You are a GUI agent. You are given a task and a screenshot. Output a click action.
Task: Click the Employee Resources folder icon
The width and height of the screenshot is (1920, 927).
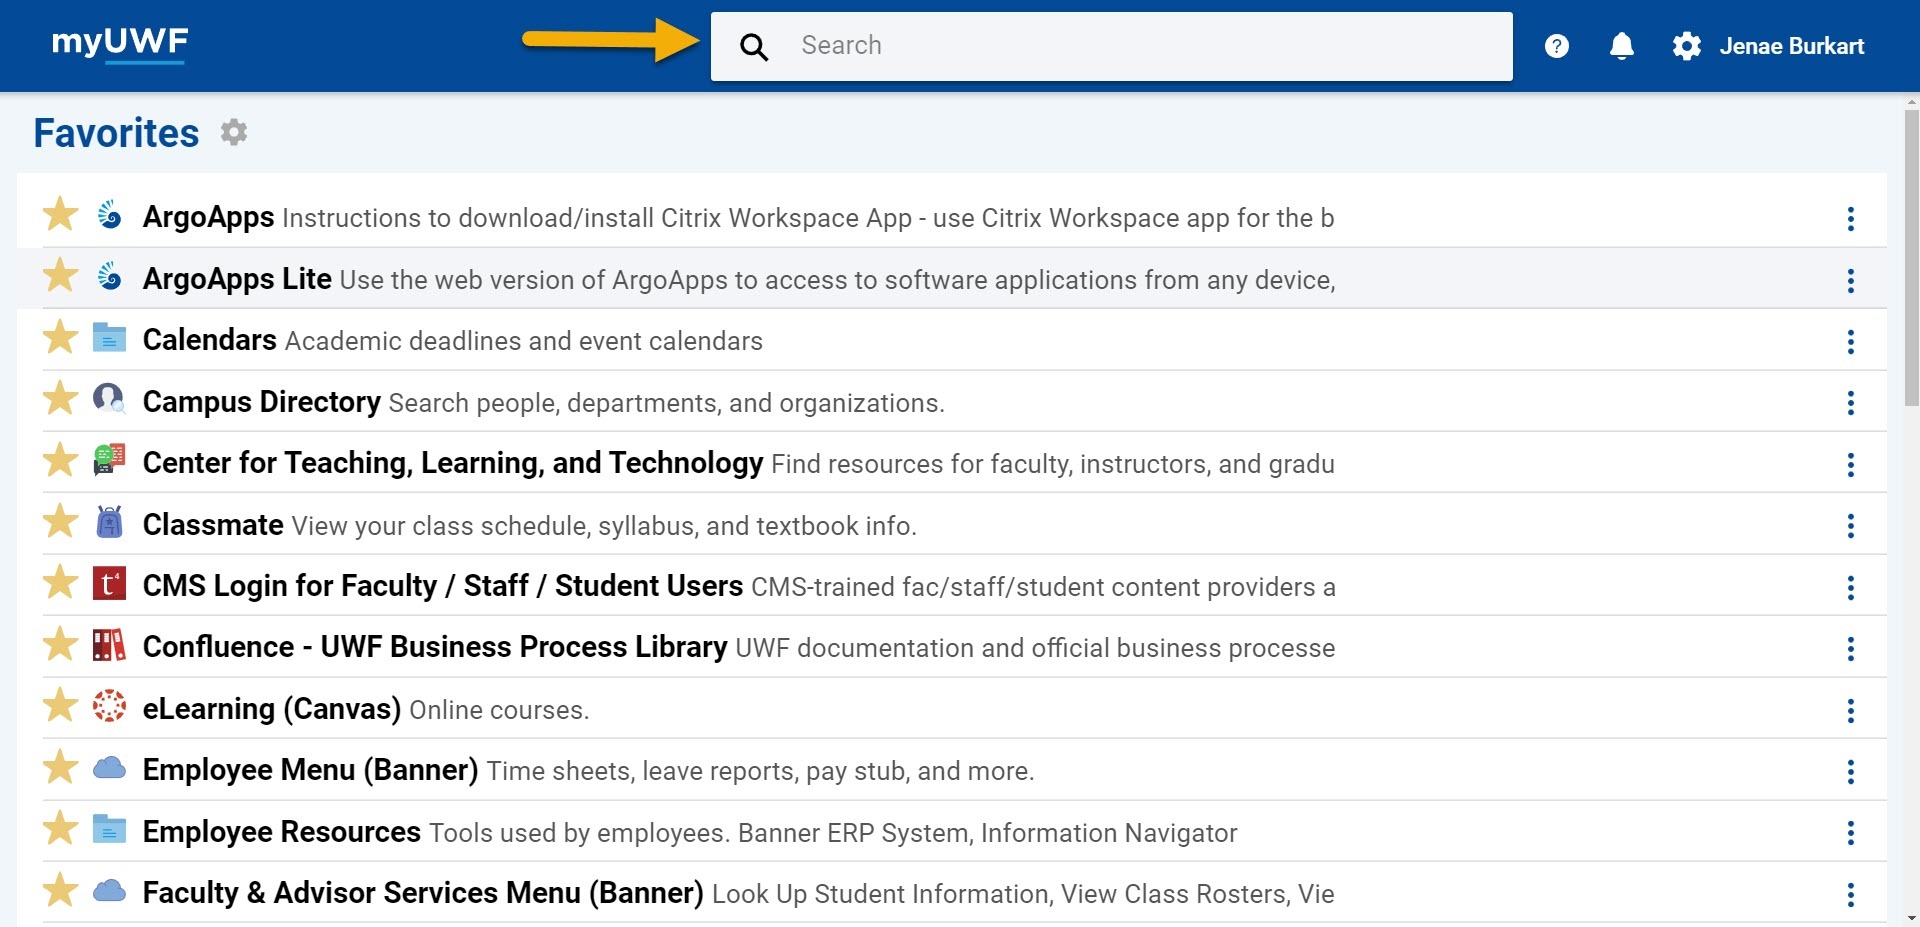(109, 829)
